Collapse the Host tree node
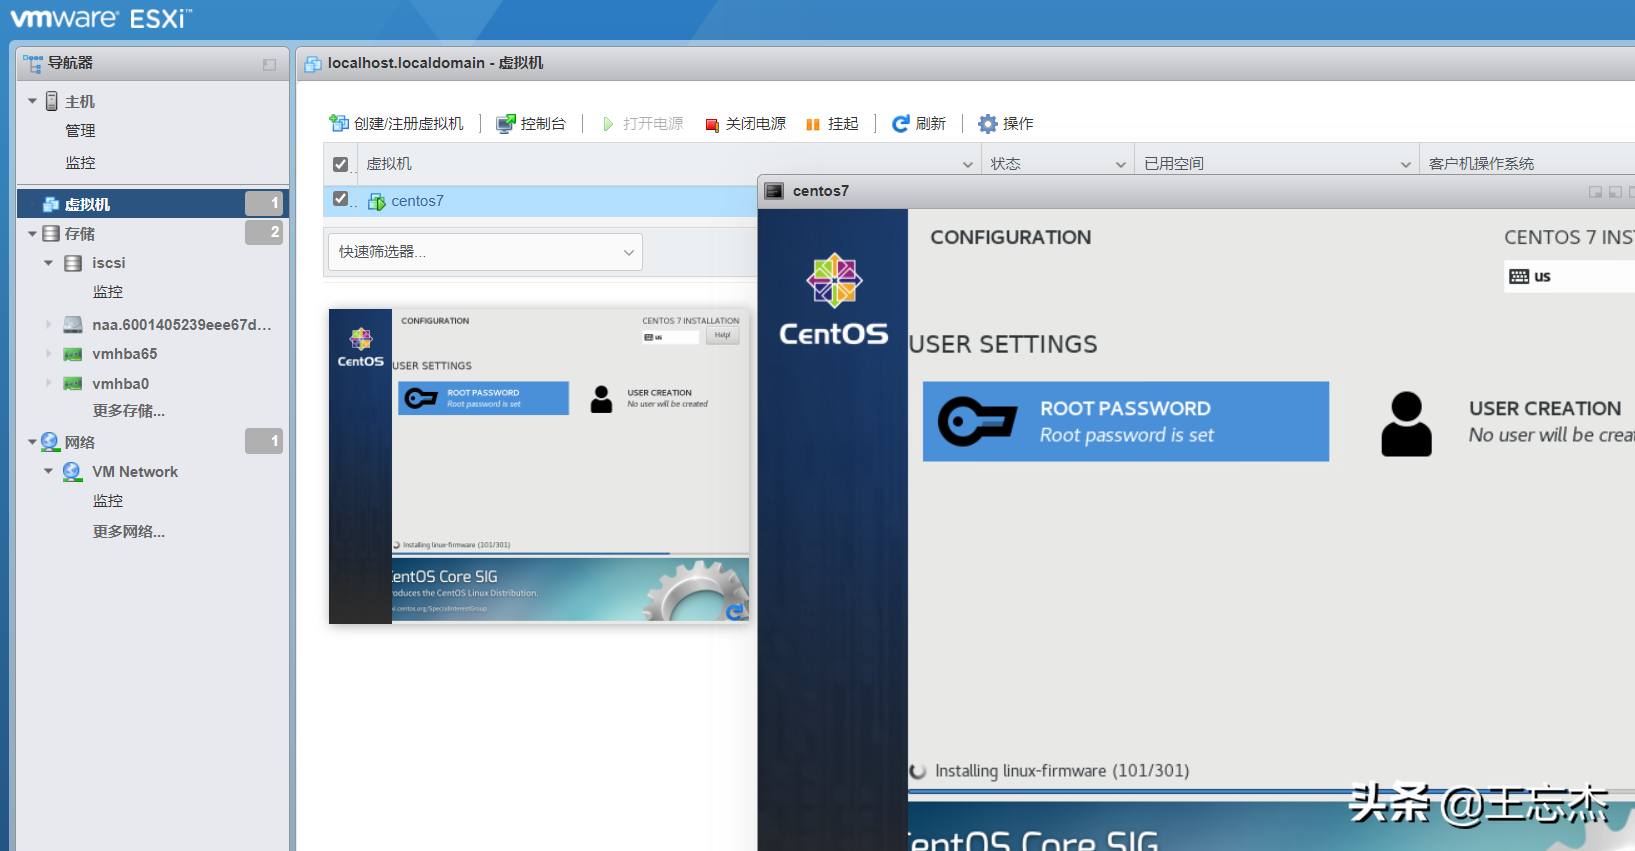The image size is (1635, 851). (32, 101)
